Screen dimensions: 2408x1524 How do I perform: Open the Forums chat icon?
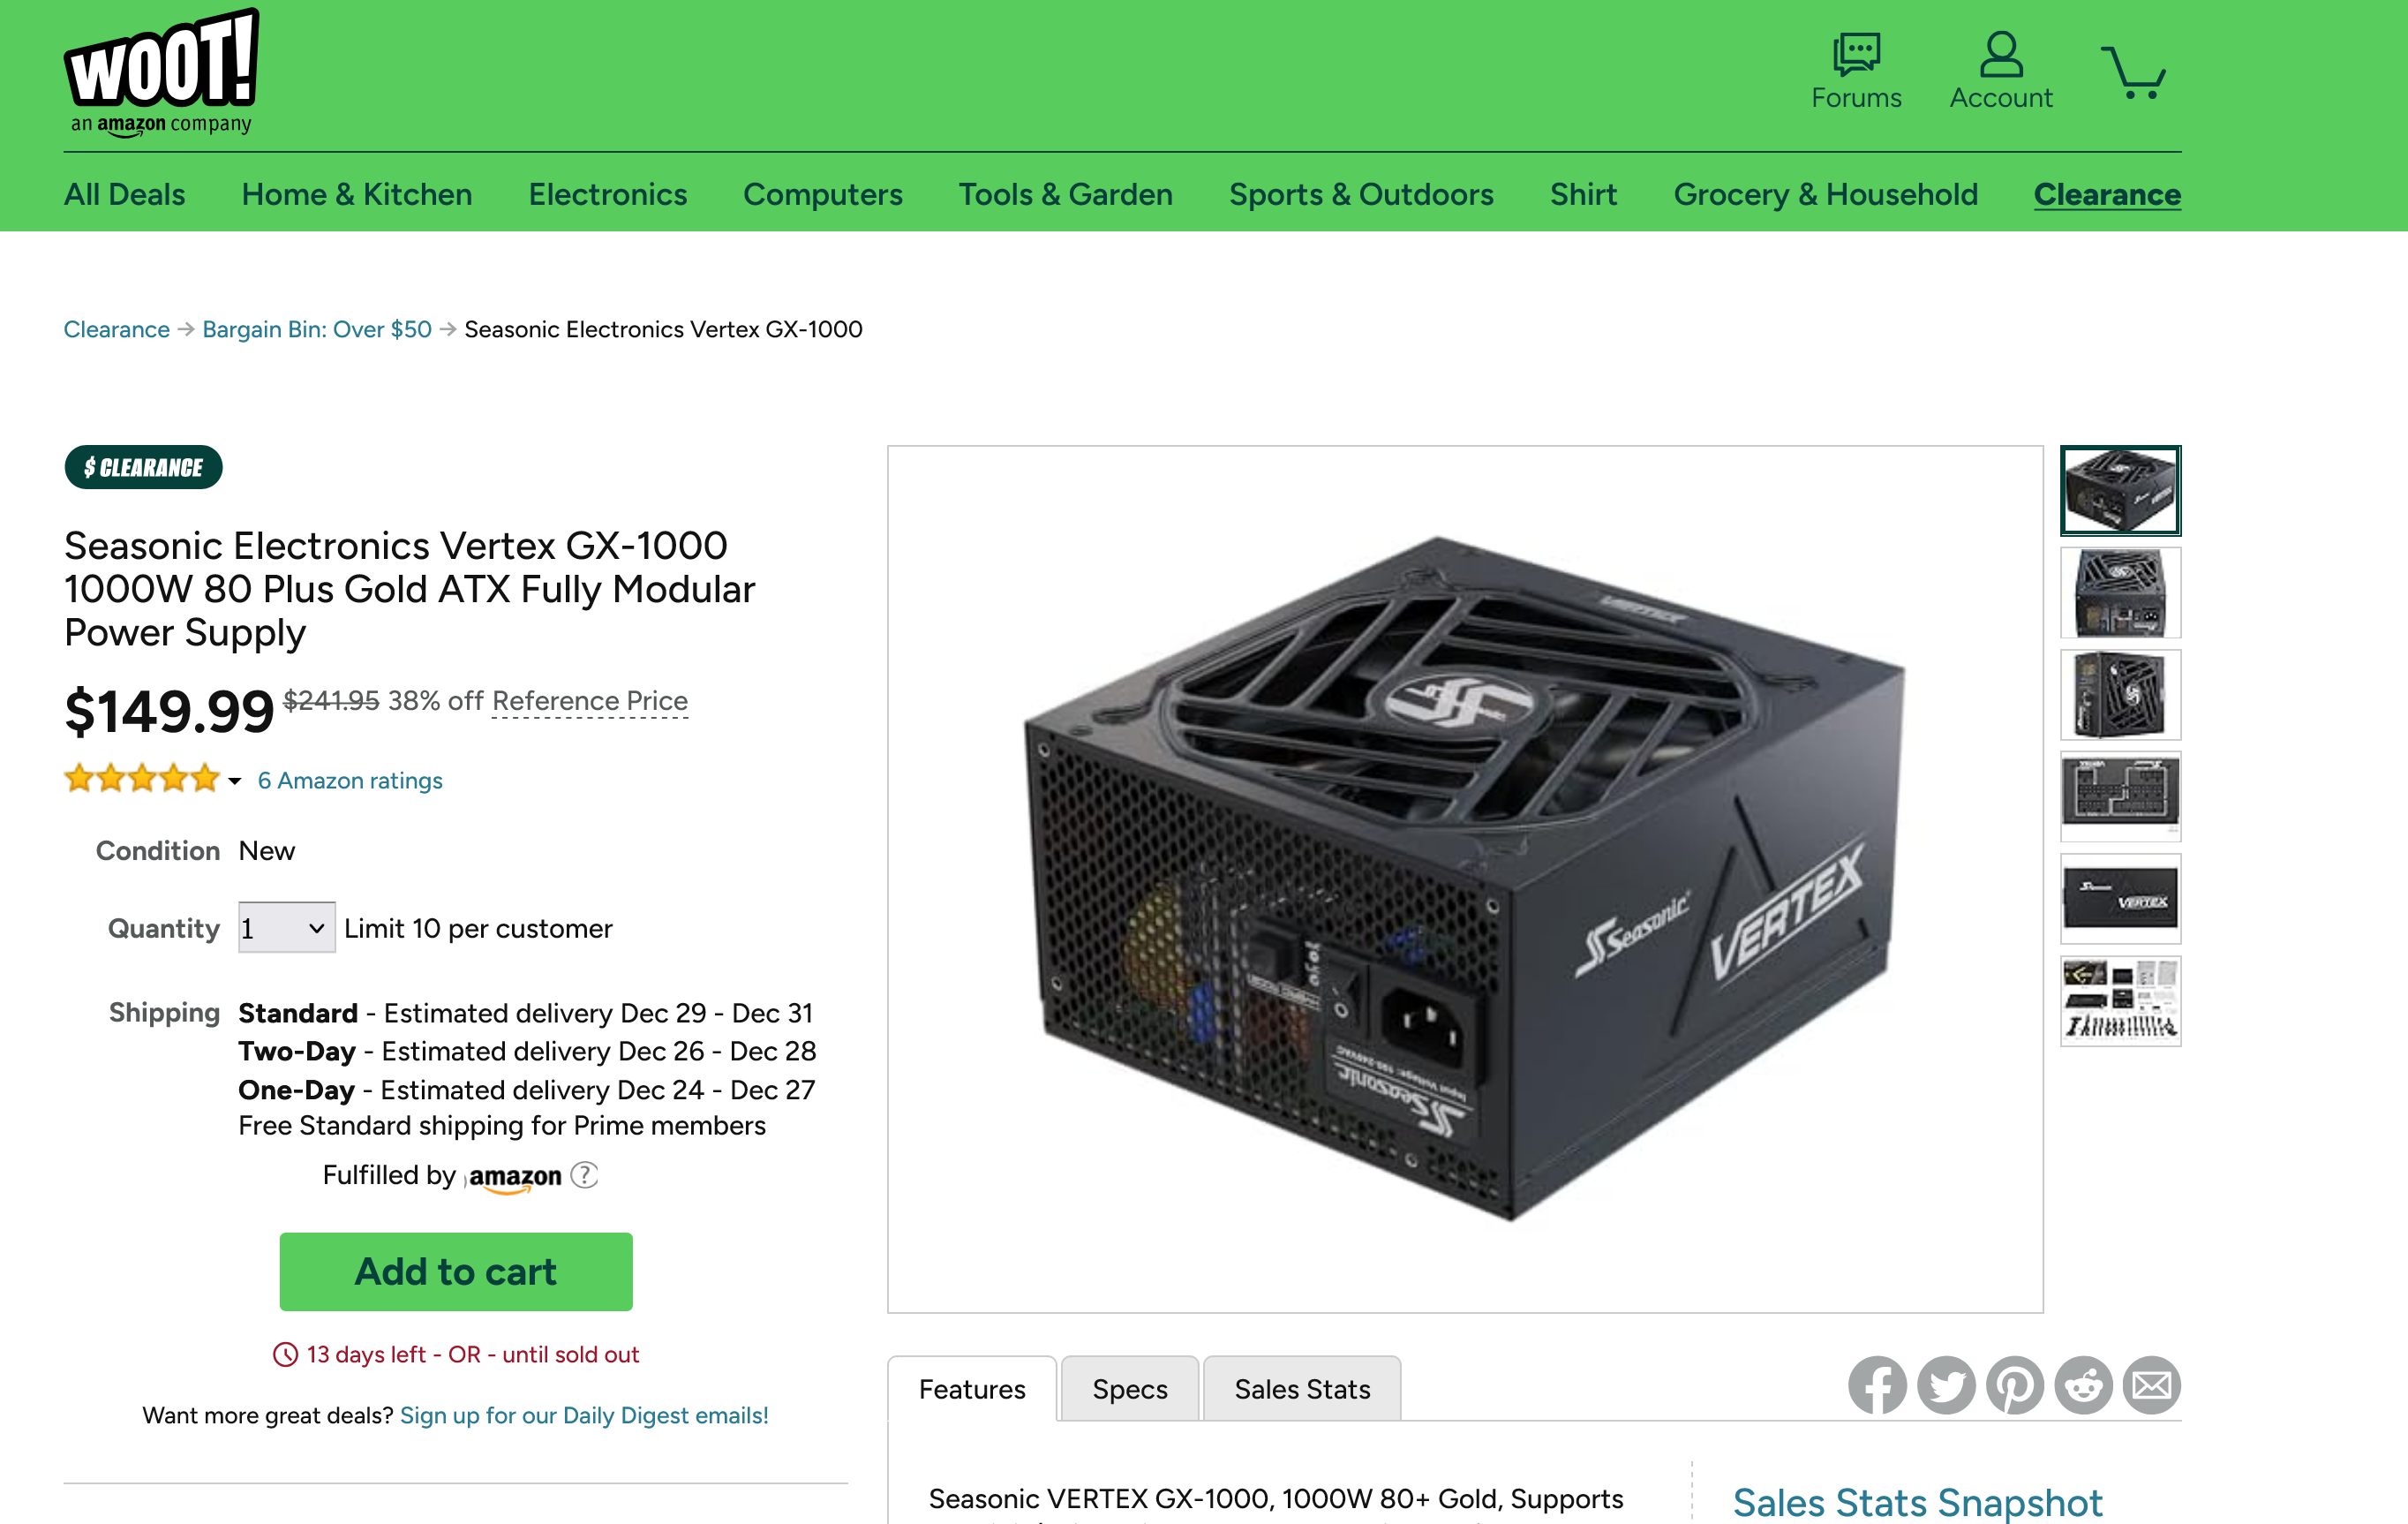(x=1856, y=54)
